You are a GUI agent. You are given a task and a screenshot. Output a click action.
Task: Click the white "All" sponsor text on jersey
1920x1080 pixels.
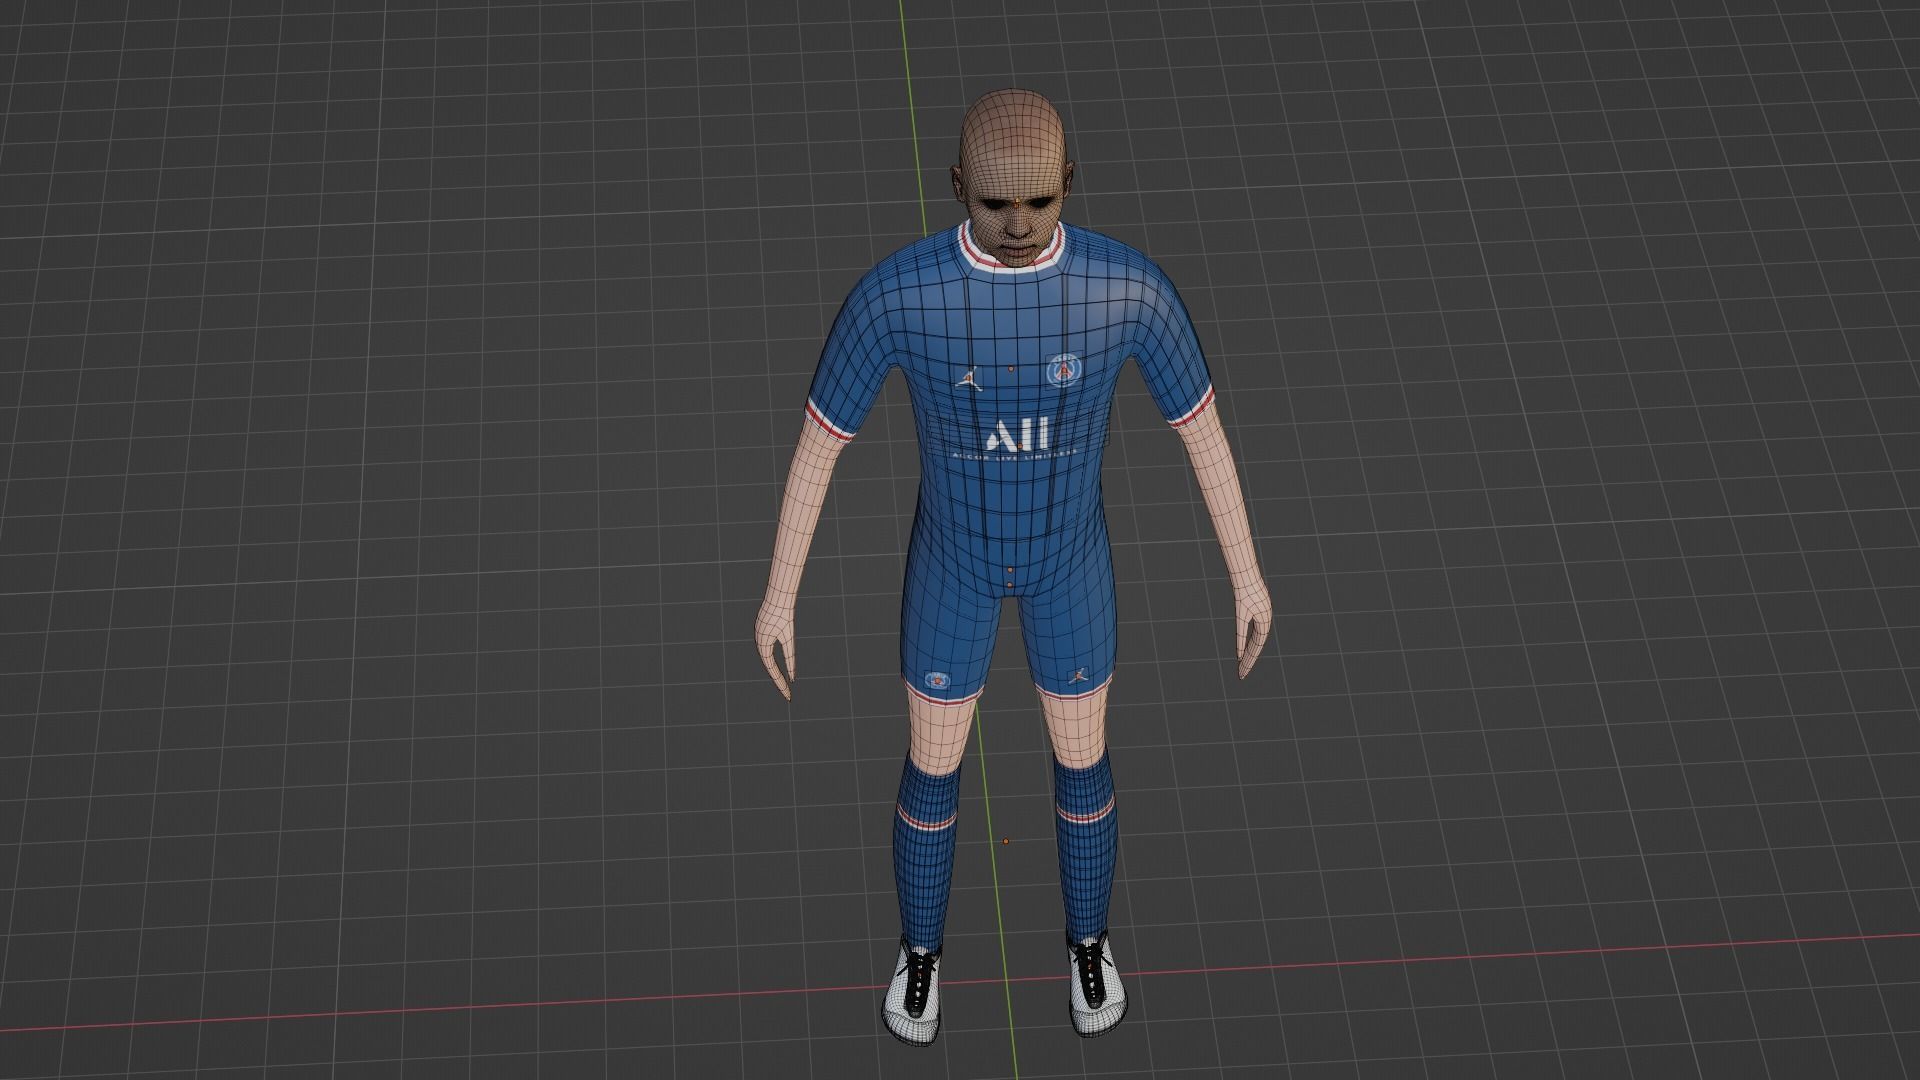click(x=1017, y=435)
